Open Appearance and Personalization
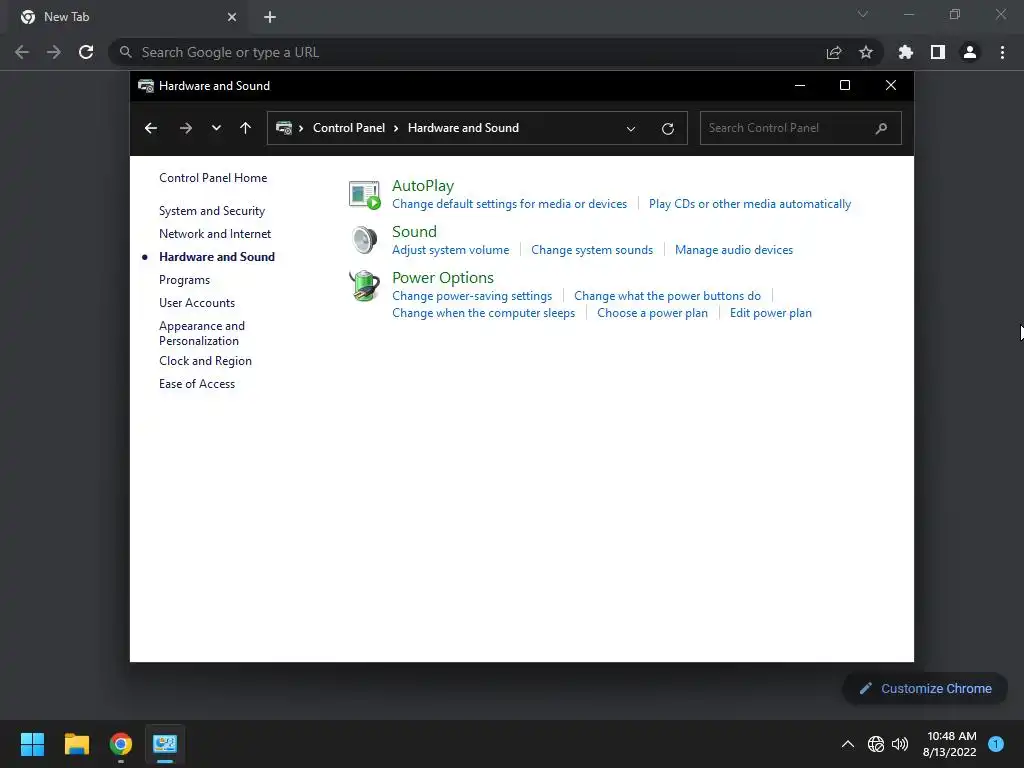Viewport: 1024px width, 768px height. pos(202,333)
